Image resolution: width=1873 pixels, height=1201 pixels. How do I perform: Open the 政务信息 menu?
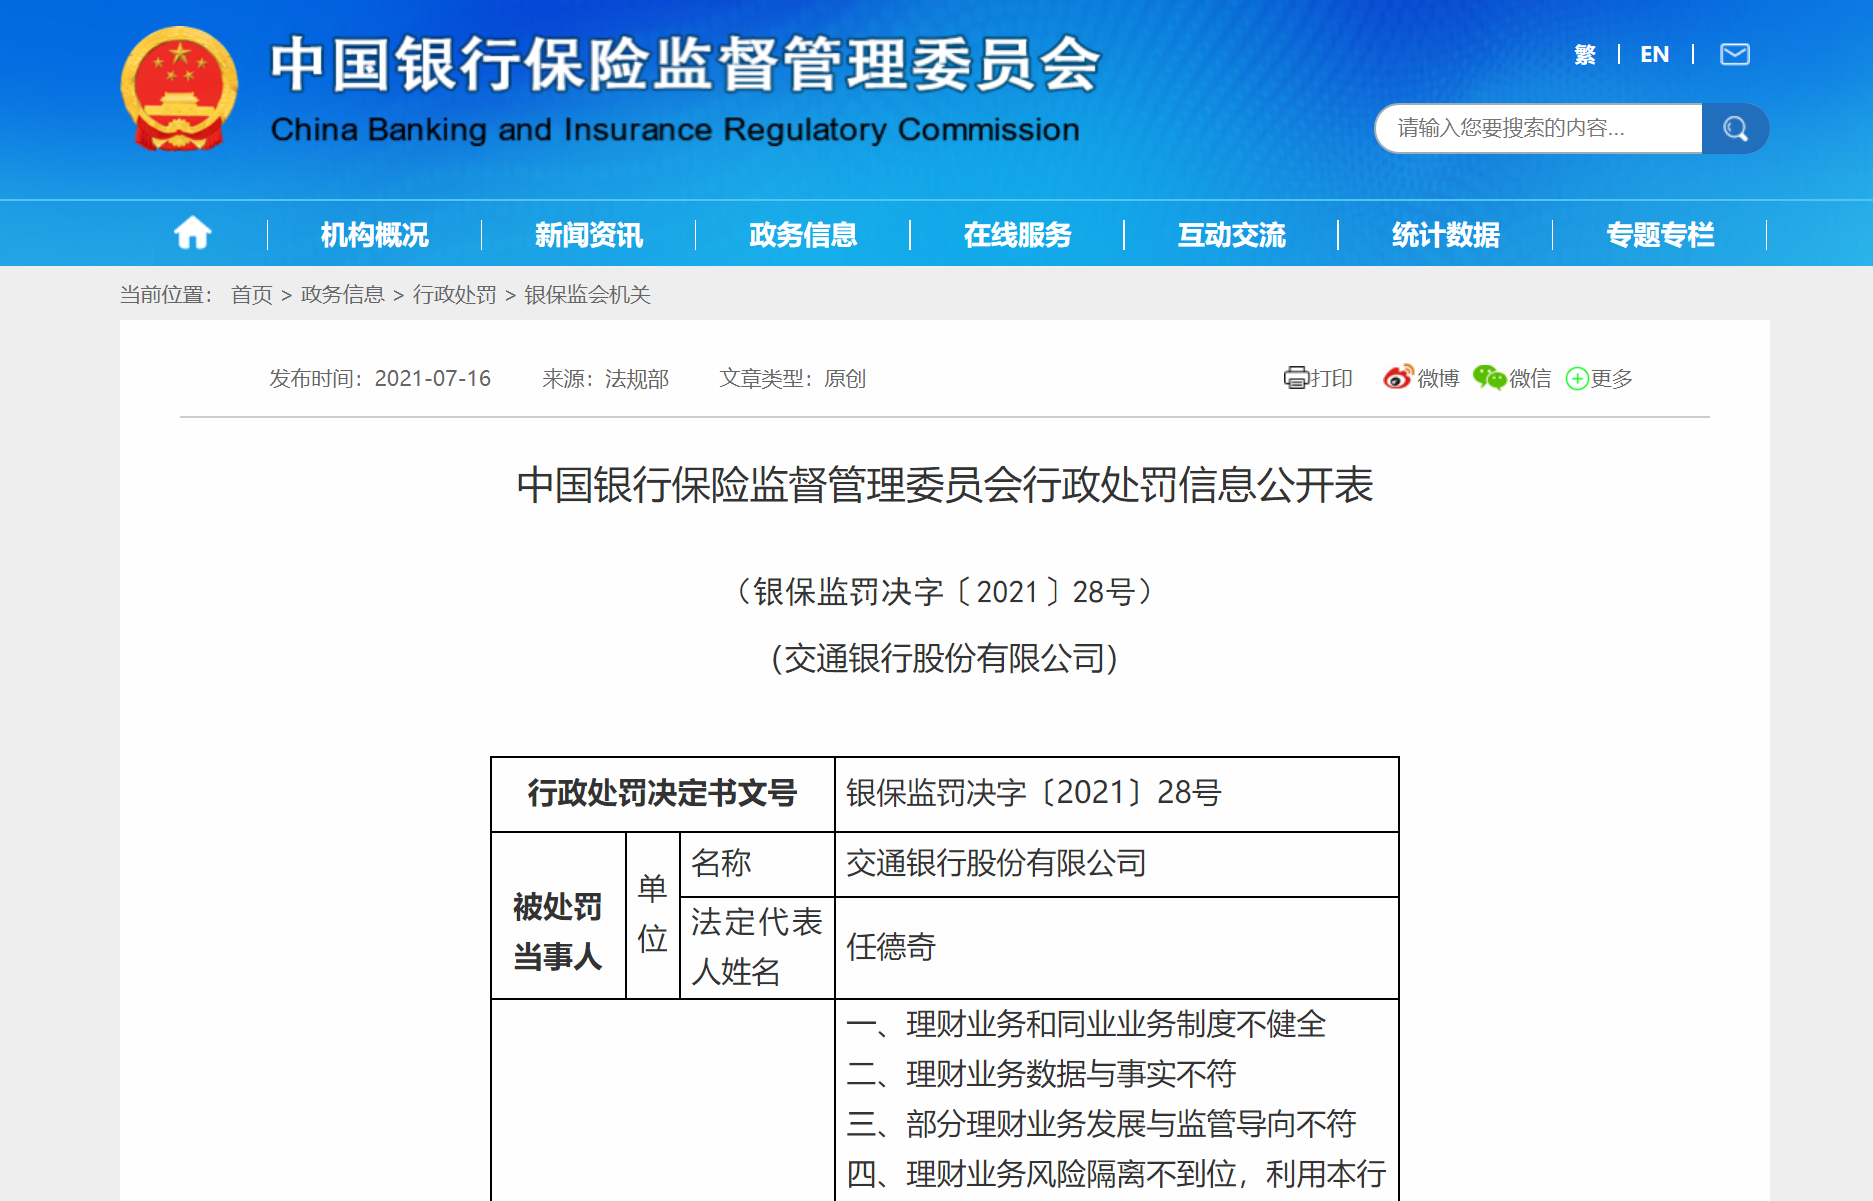click(x=803, y=235)
